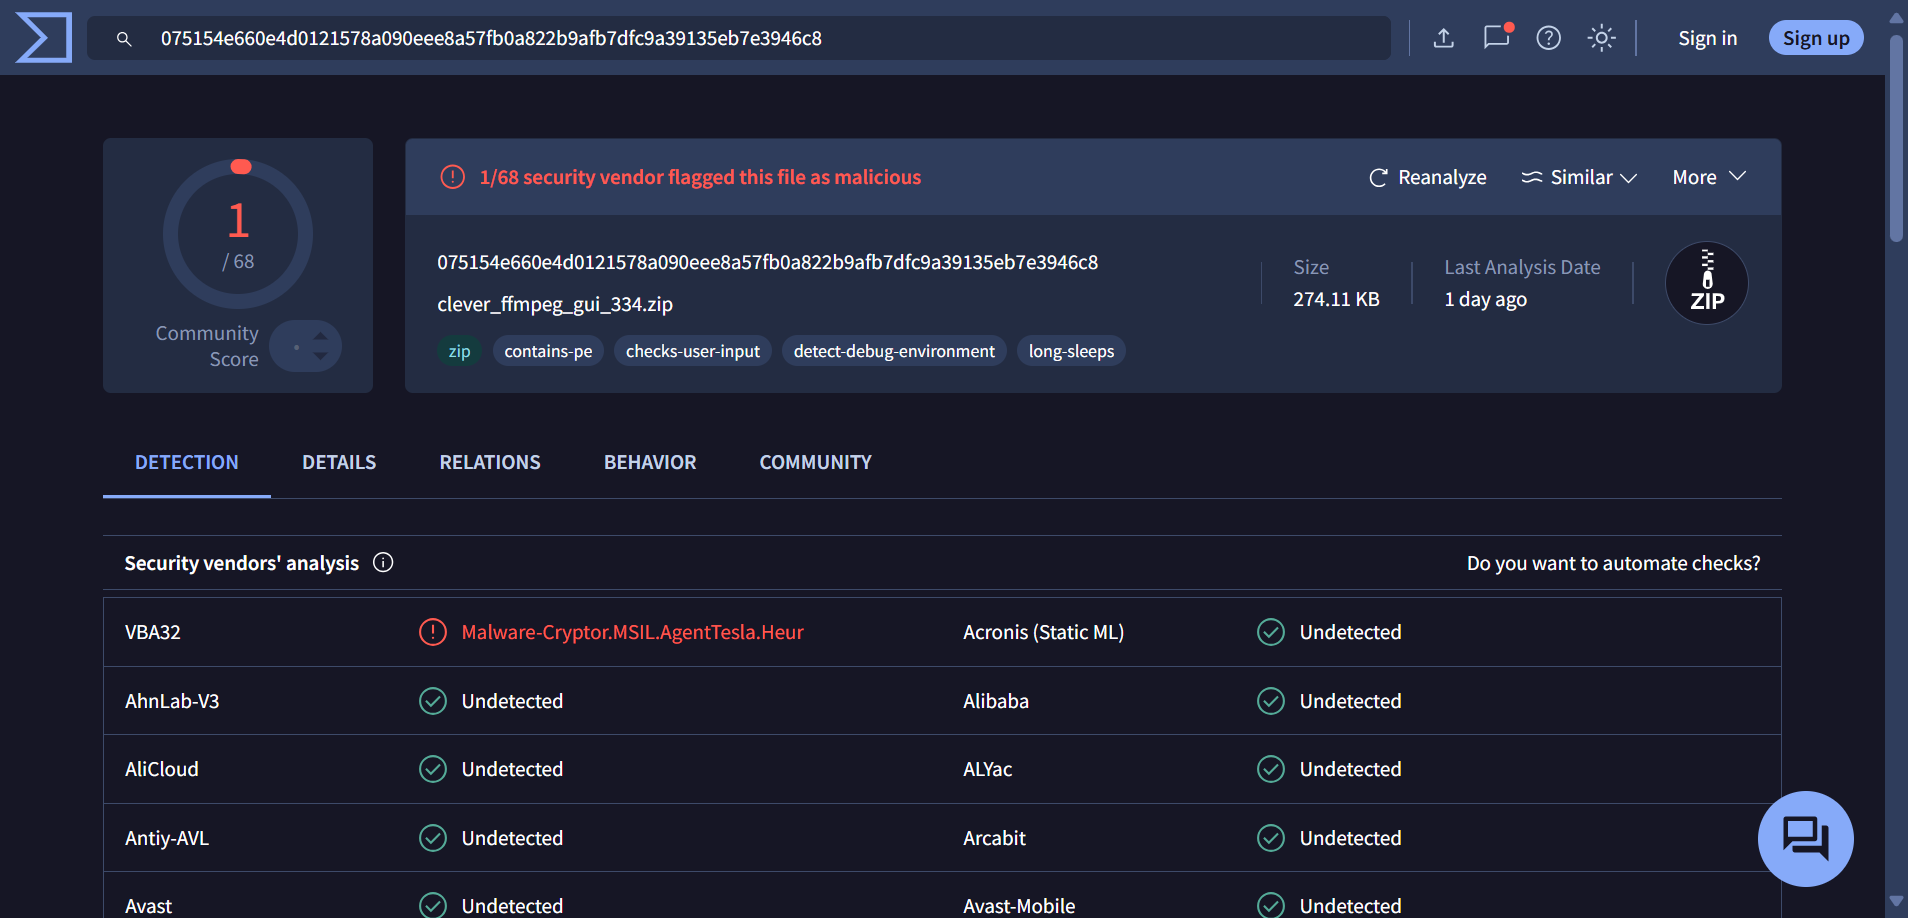The width and height of the screenshot is (1908, 918).
Task: Switch to the Details tab
Action: point(339,462)
